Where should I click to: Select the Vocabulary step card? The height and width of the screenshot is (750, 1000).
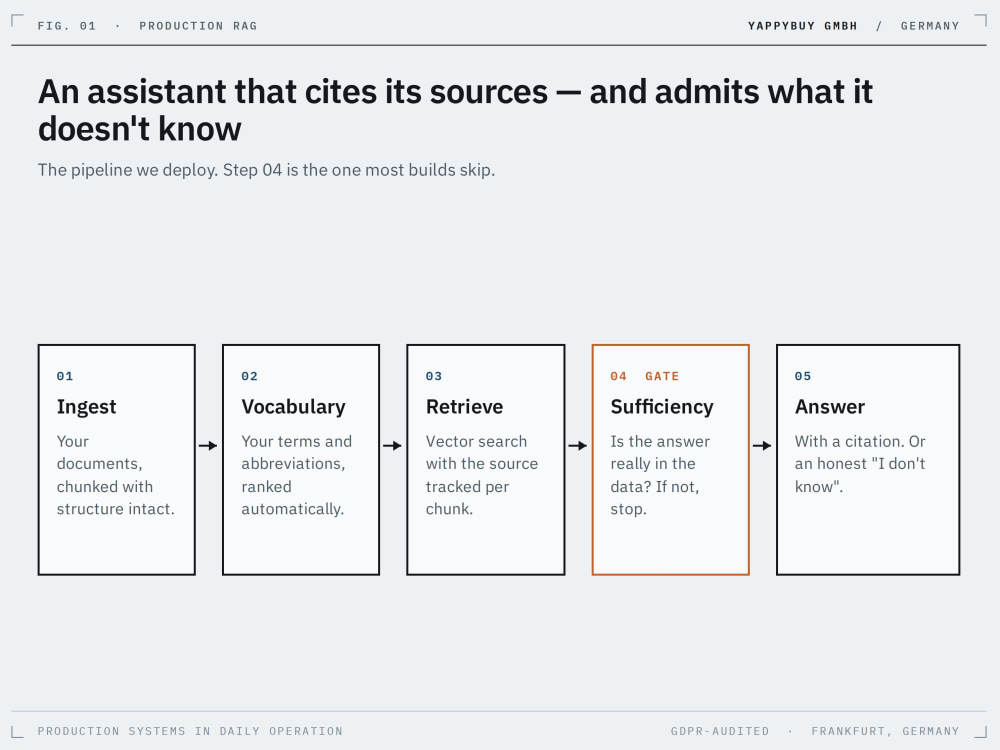click(301, 460)
